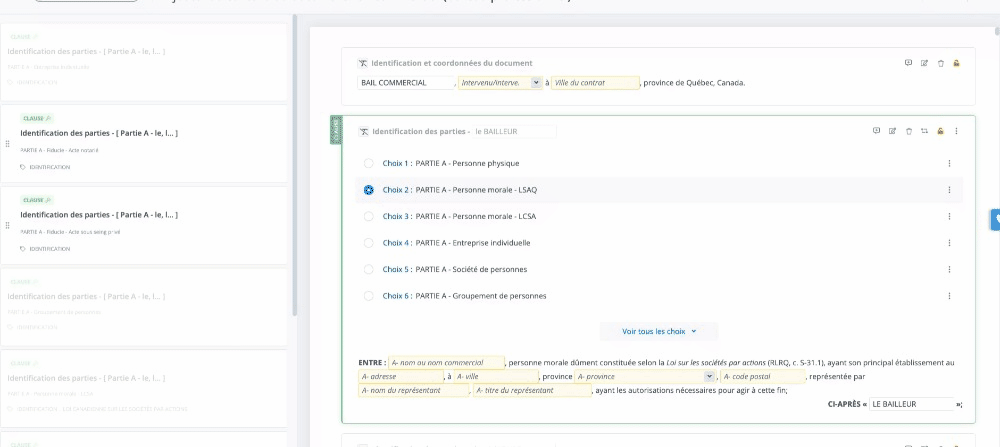Expand the Voir tous les choix list

tap(658, 331)
